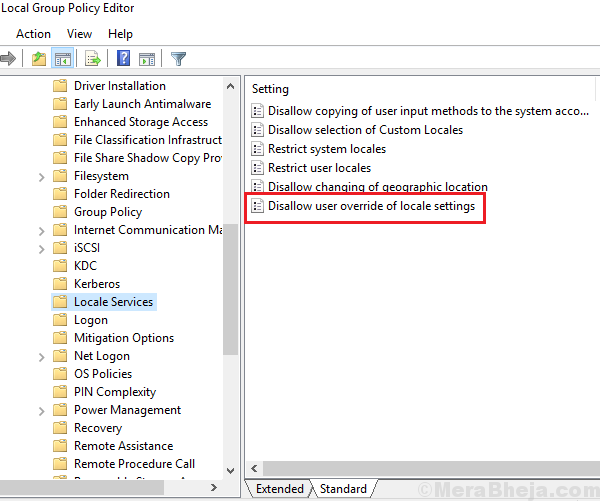This screenshot has width=600, height=501.
Task: Open the Help menu
Action: [x=120, y=34]
